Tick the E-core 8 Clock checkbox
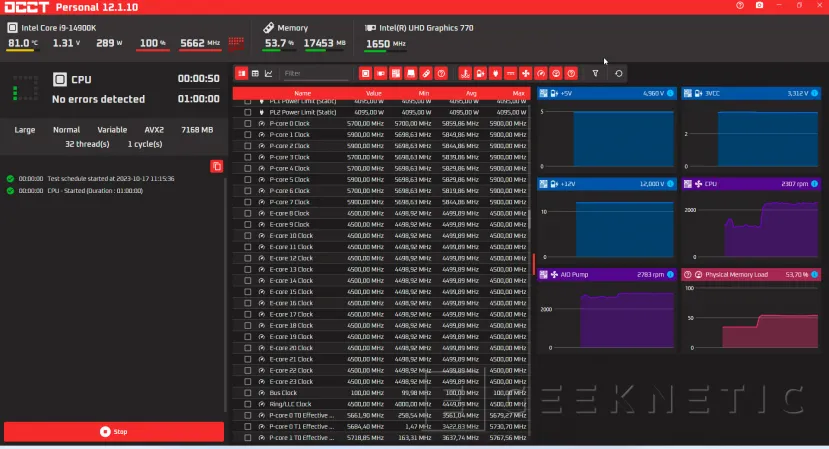The height and width of the screenshot is (449, 829). tap(247, 214)
